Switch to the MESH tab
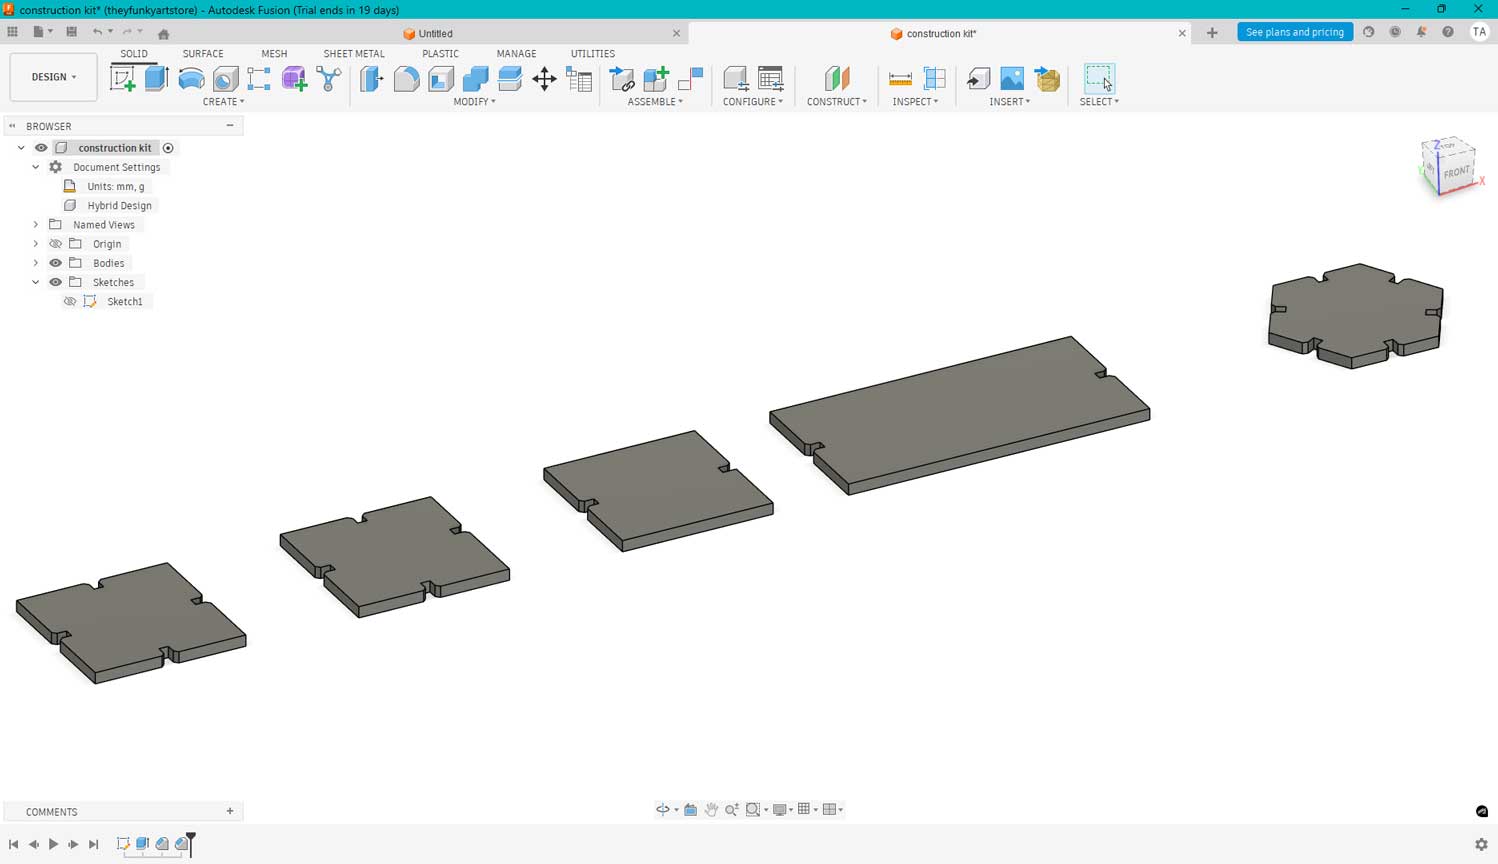Viewport: 1498px width, 864px height. tap(274, 54)
